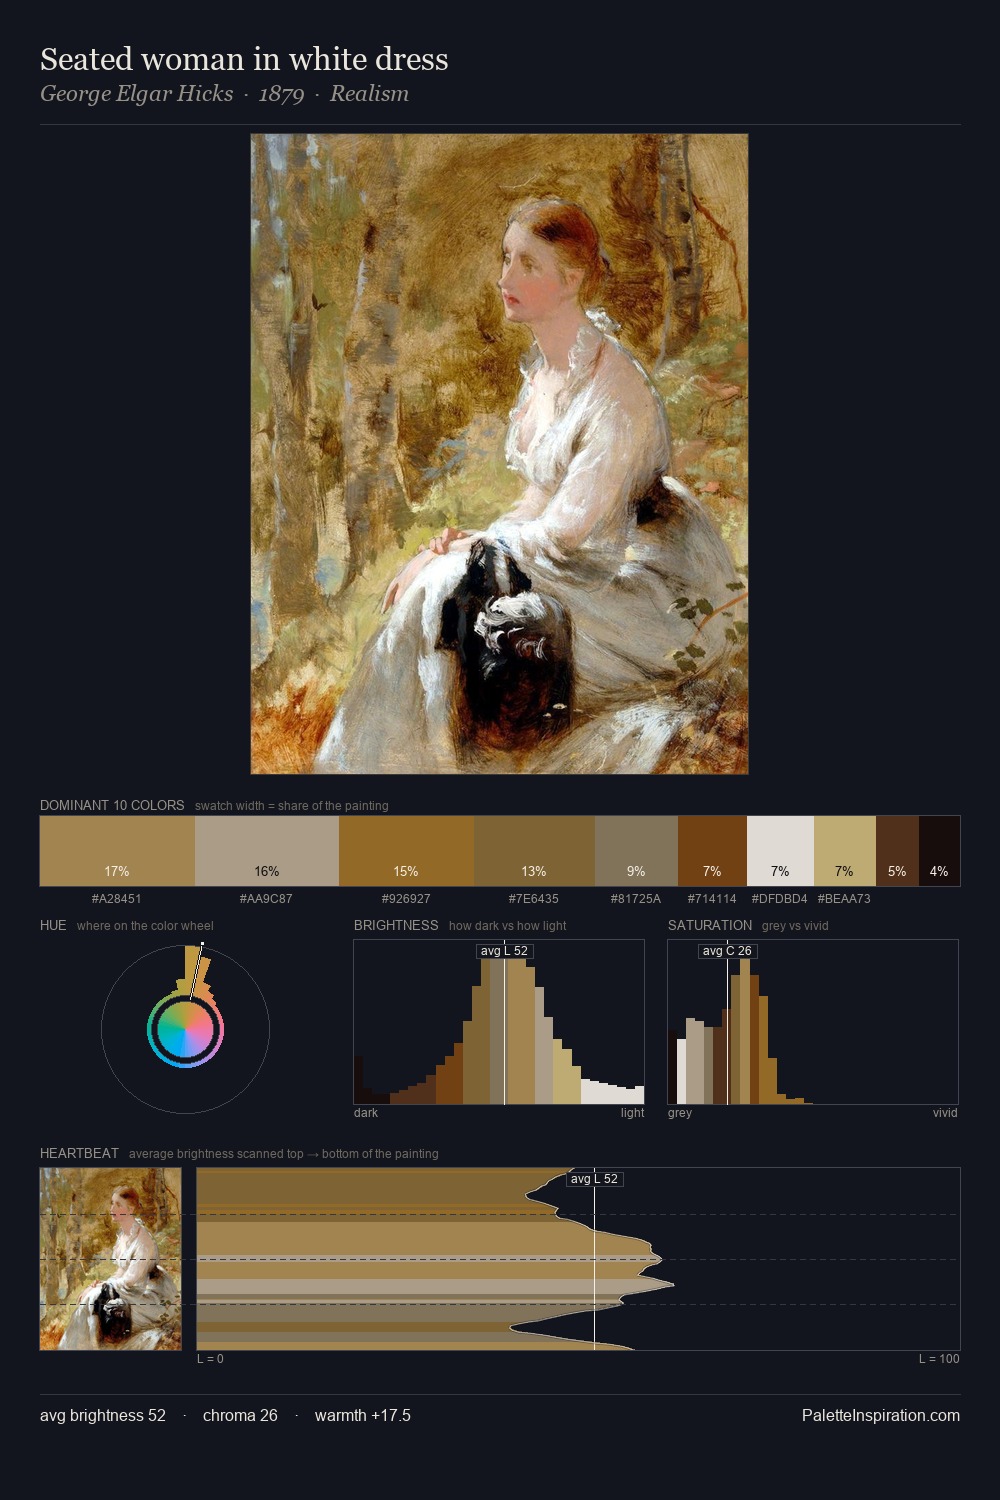Click the hex code '#BEAA73'
1000x1500 pixels.
click(x=844, y=899)
